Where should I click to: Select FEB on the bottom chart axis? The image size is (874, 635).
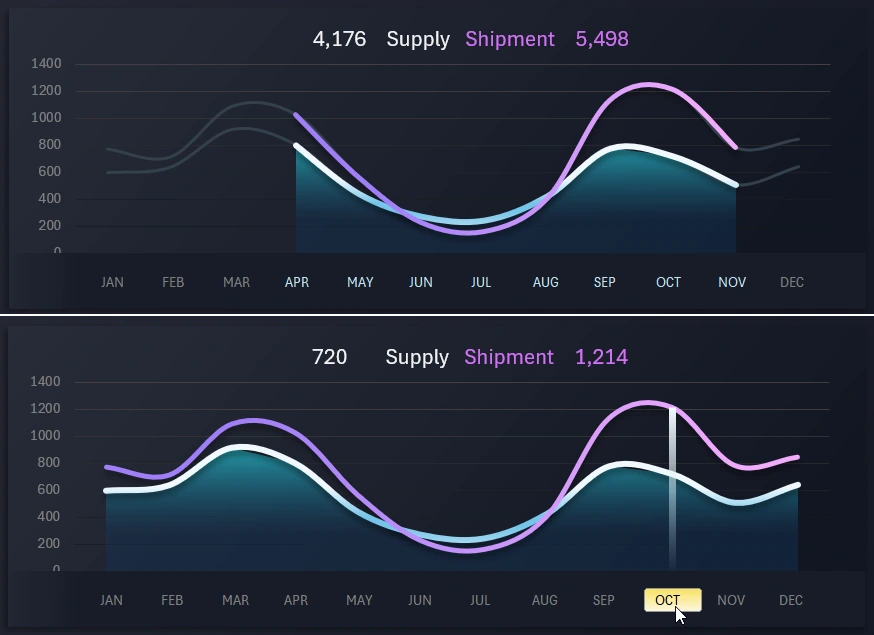(172, 599)
